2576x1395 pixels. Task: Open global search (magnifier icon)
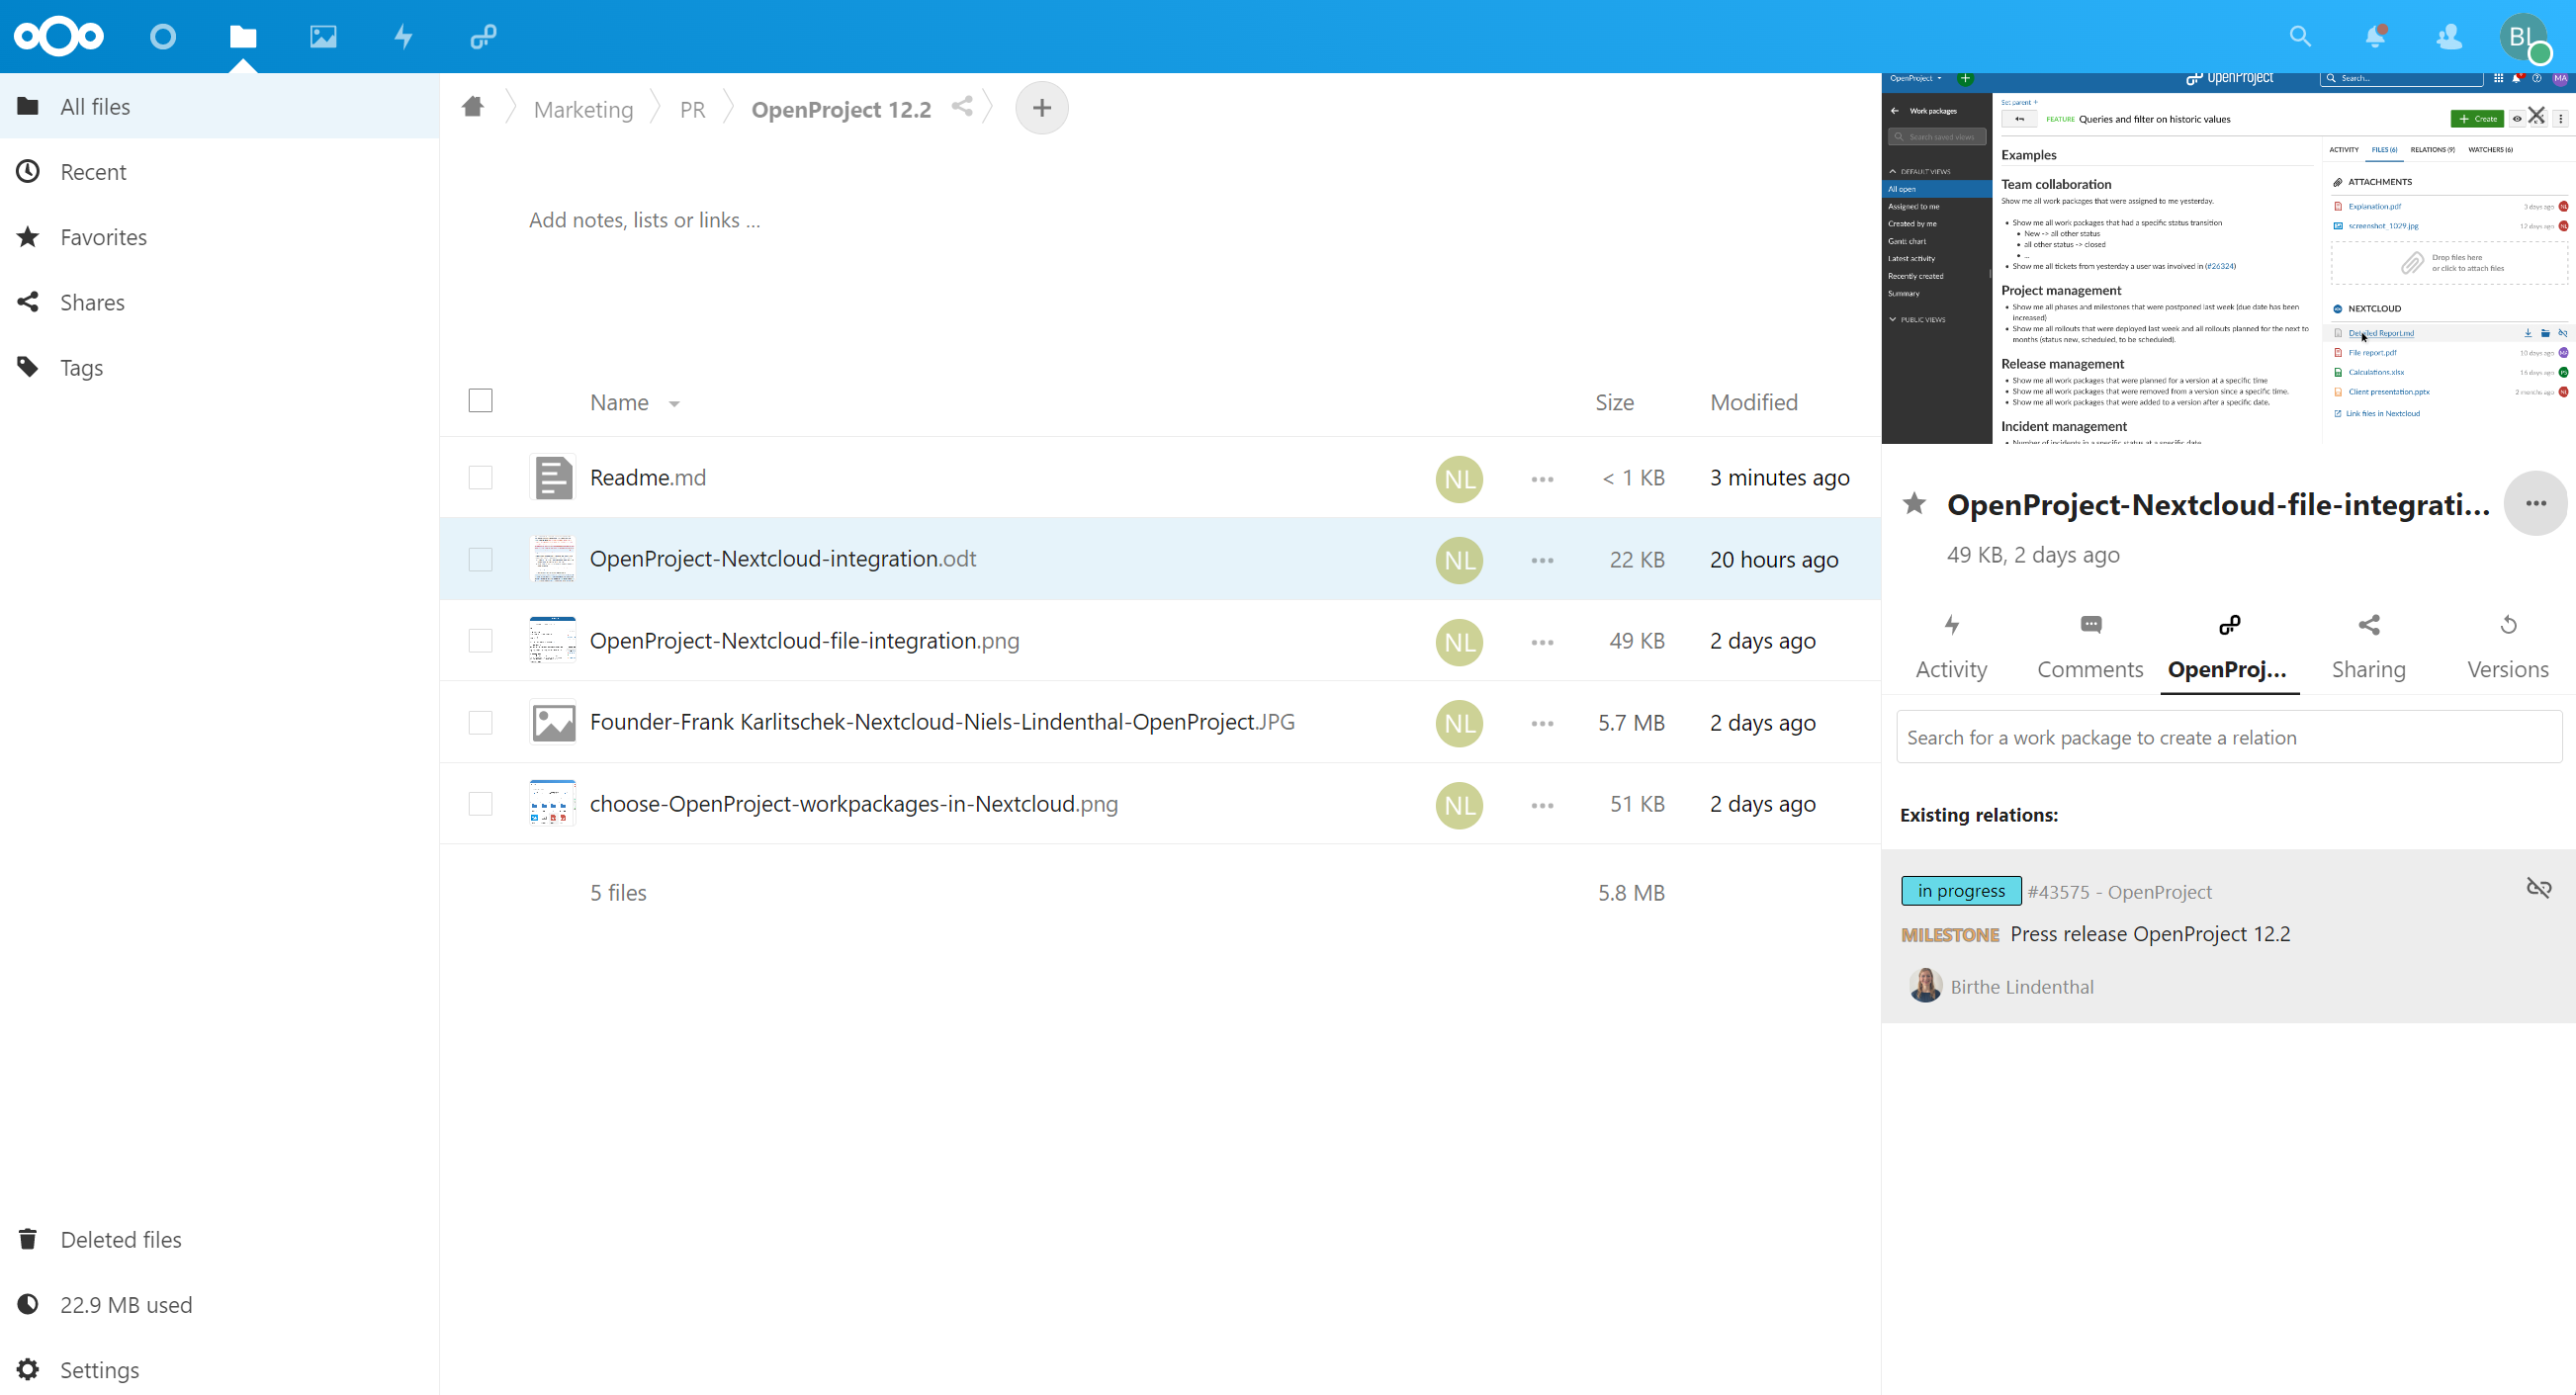[2300, 37]
